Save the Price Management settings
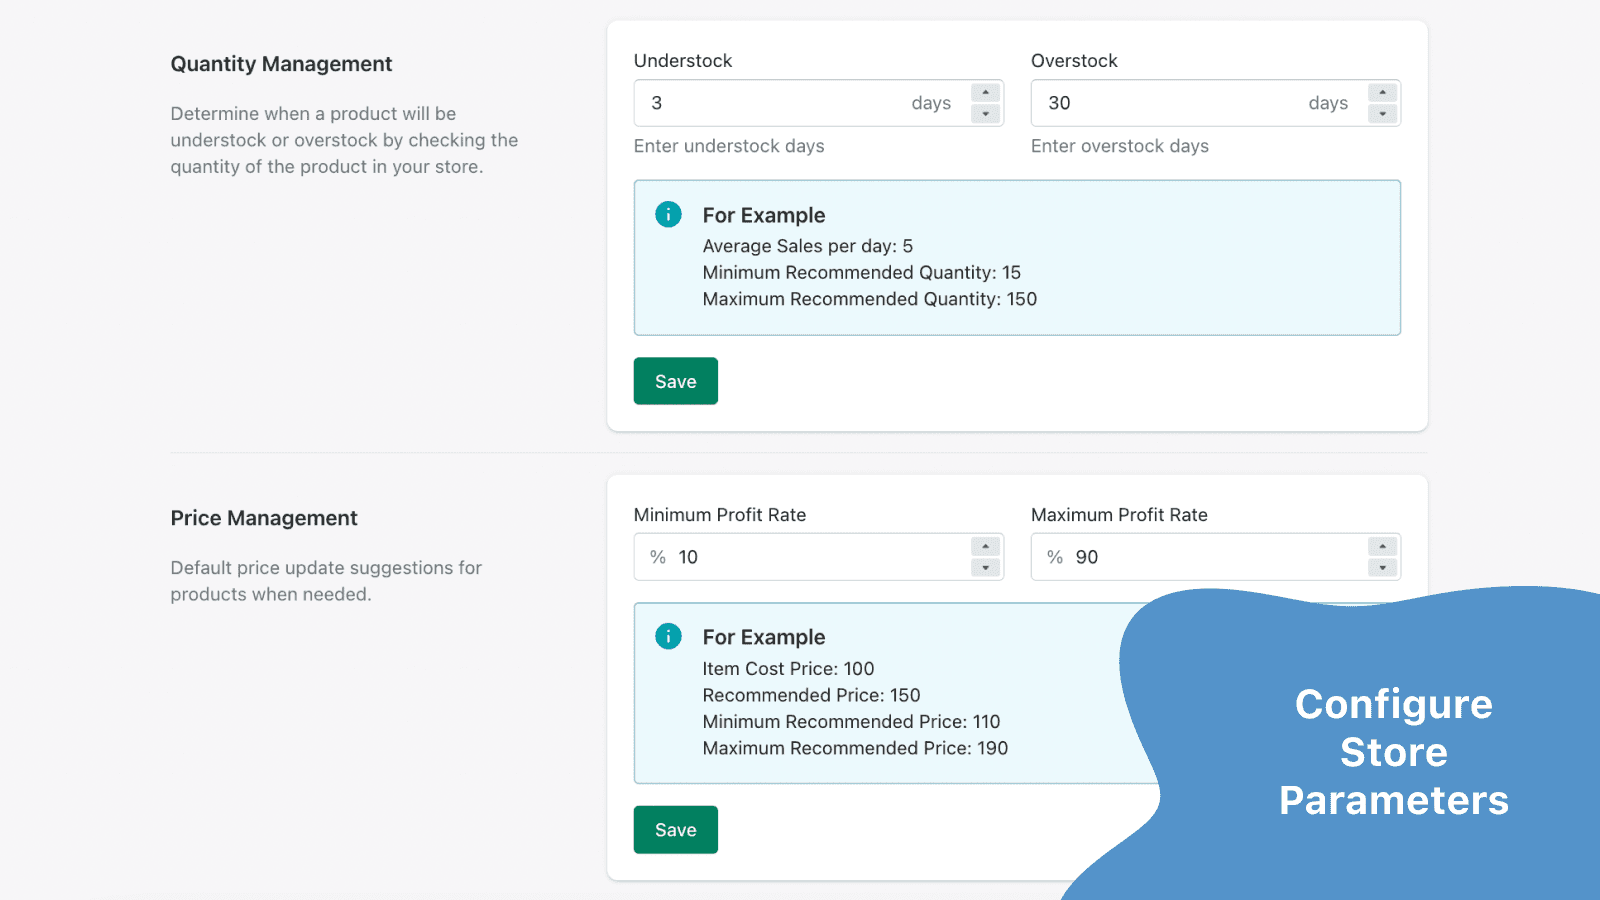 tap(675, 829)
